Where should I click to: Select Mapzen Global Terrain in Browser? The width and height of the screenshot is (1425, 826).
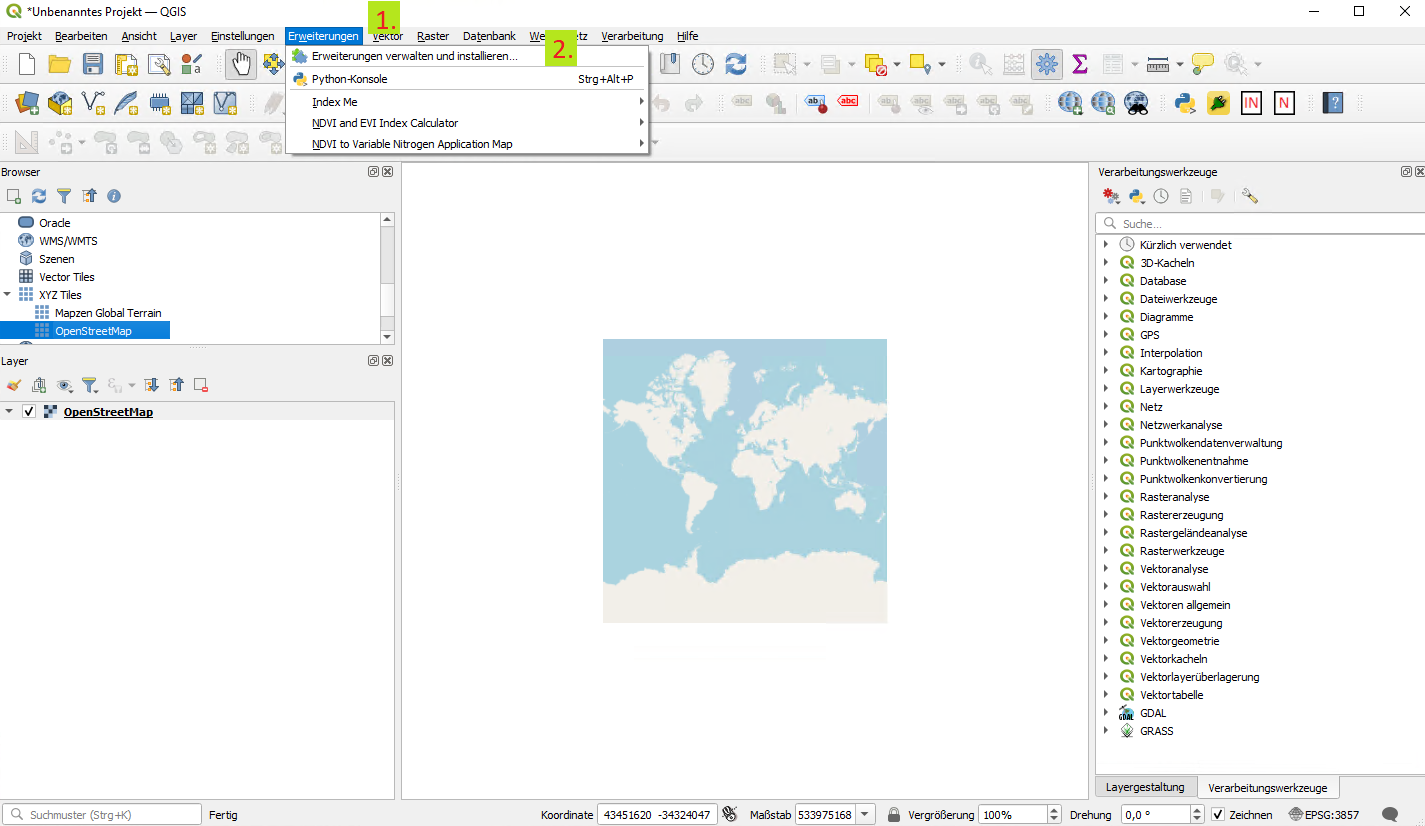[108, 313]
